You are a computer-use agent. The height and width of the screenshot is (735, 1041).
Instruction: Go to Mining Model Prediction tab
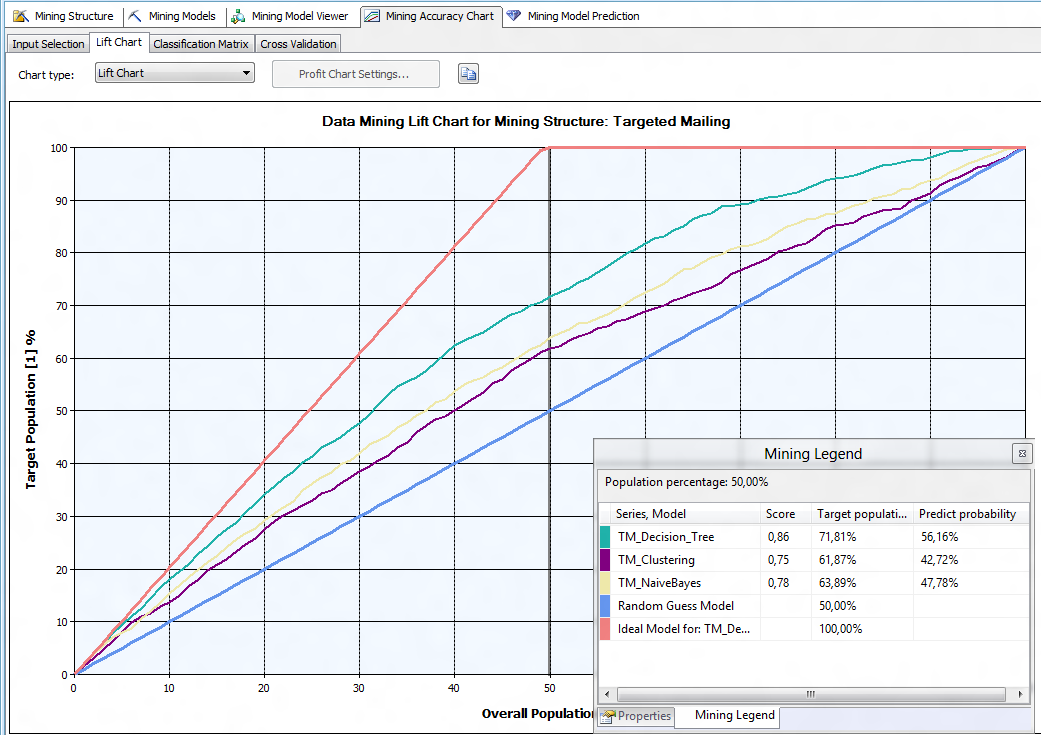[x=574, y=16]
